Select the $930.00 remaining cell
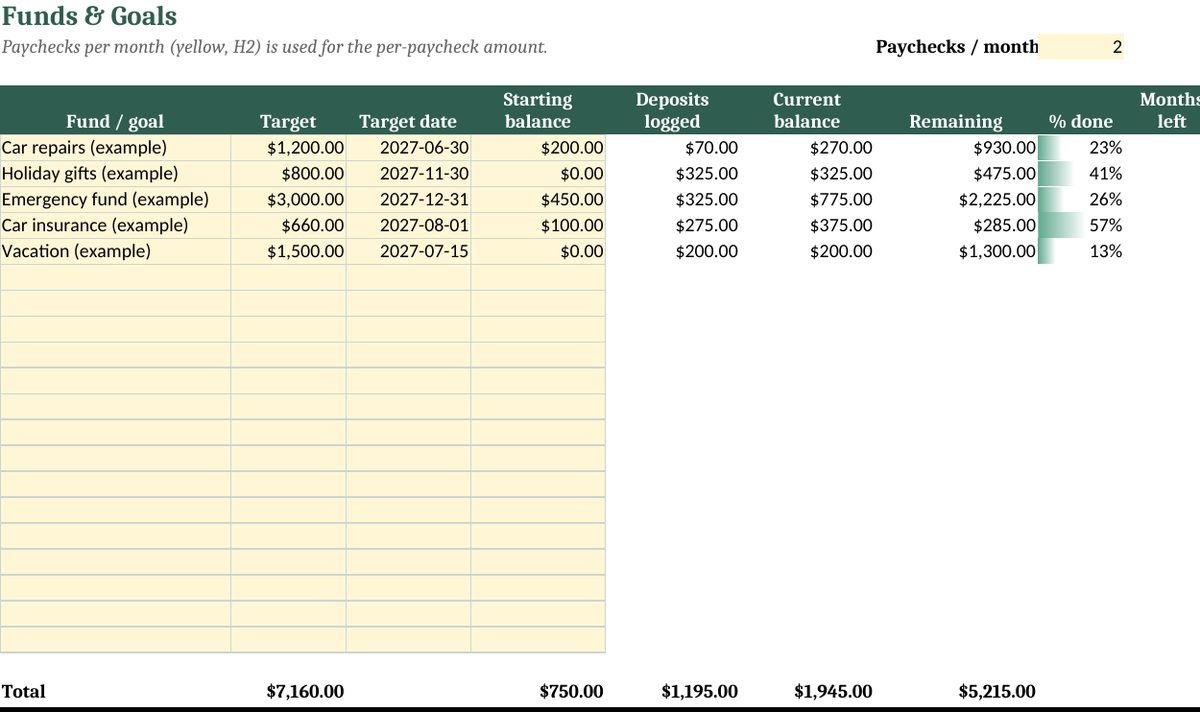The height and width of the screenshot is (712, 1200). point(956,148)
